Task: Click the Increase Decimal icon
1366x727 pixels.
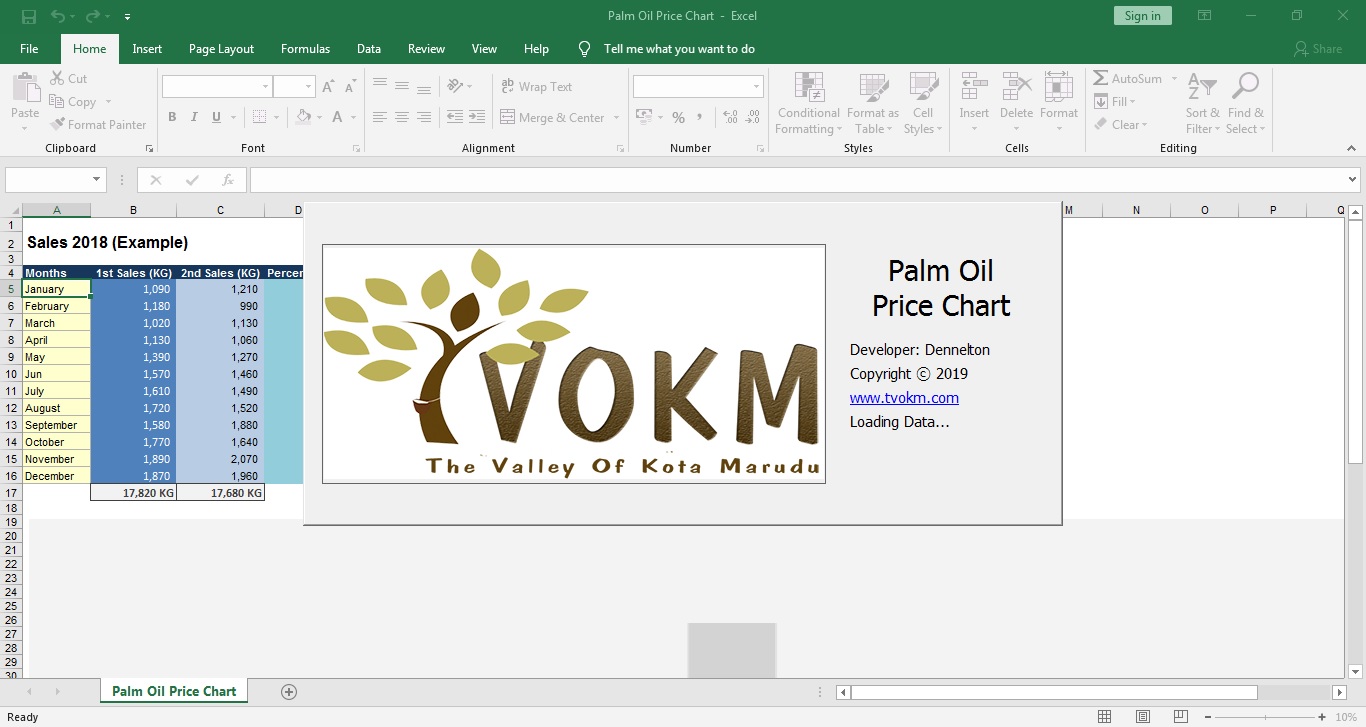Action: [730, 117]
